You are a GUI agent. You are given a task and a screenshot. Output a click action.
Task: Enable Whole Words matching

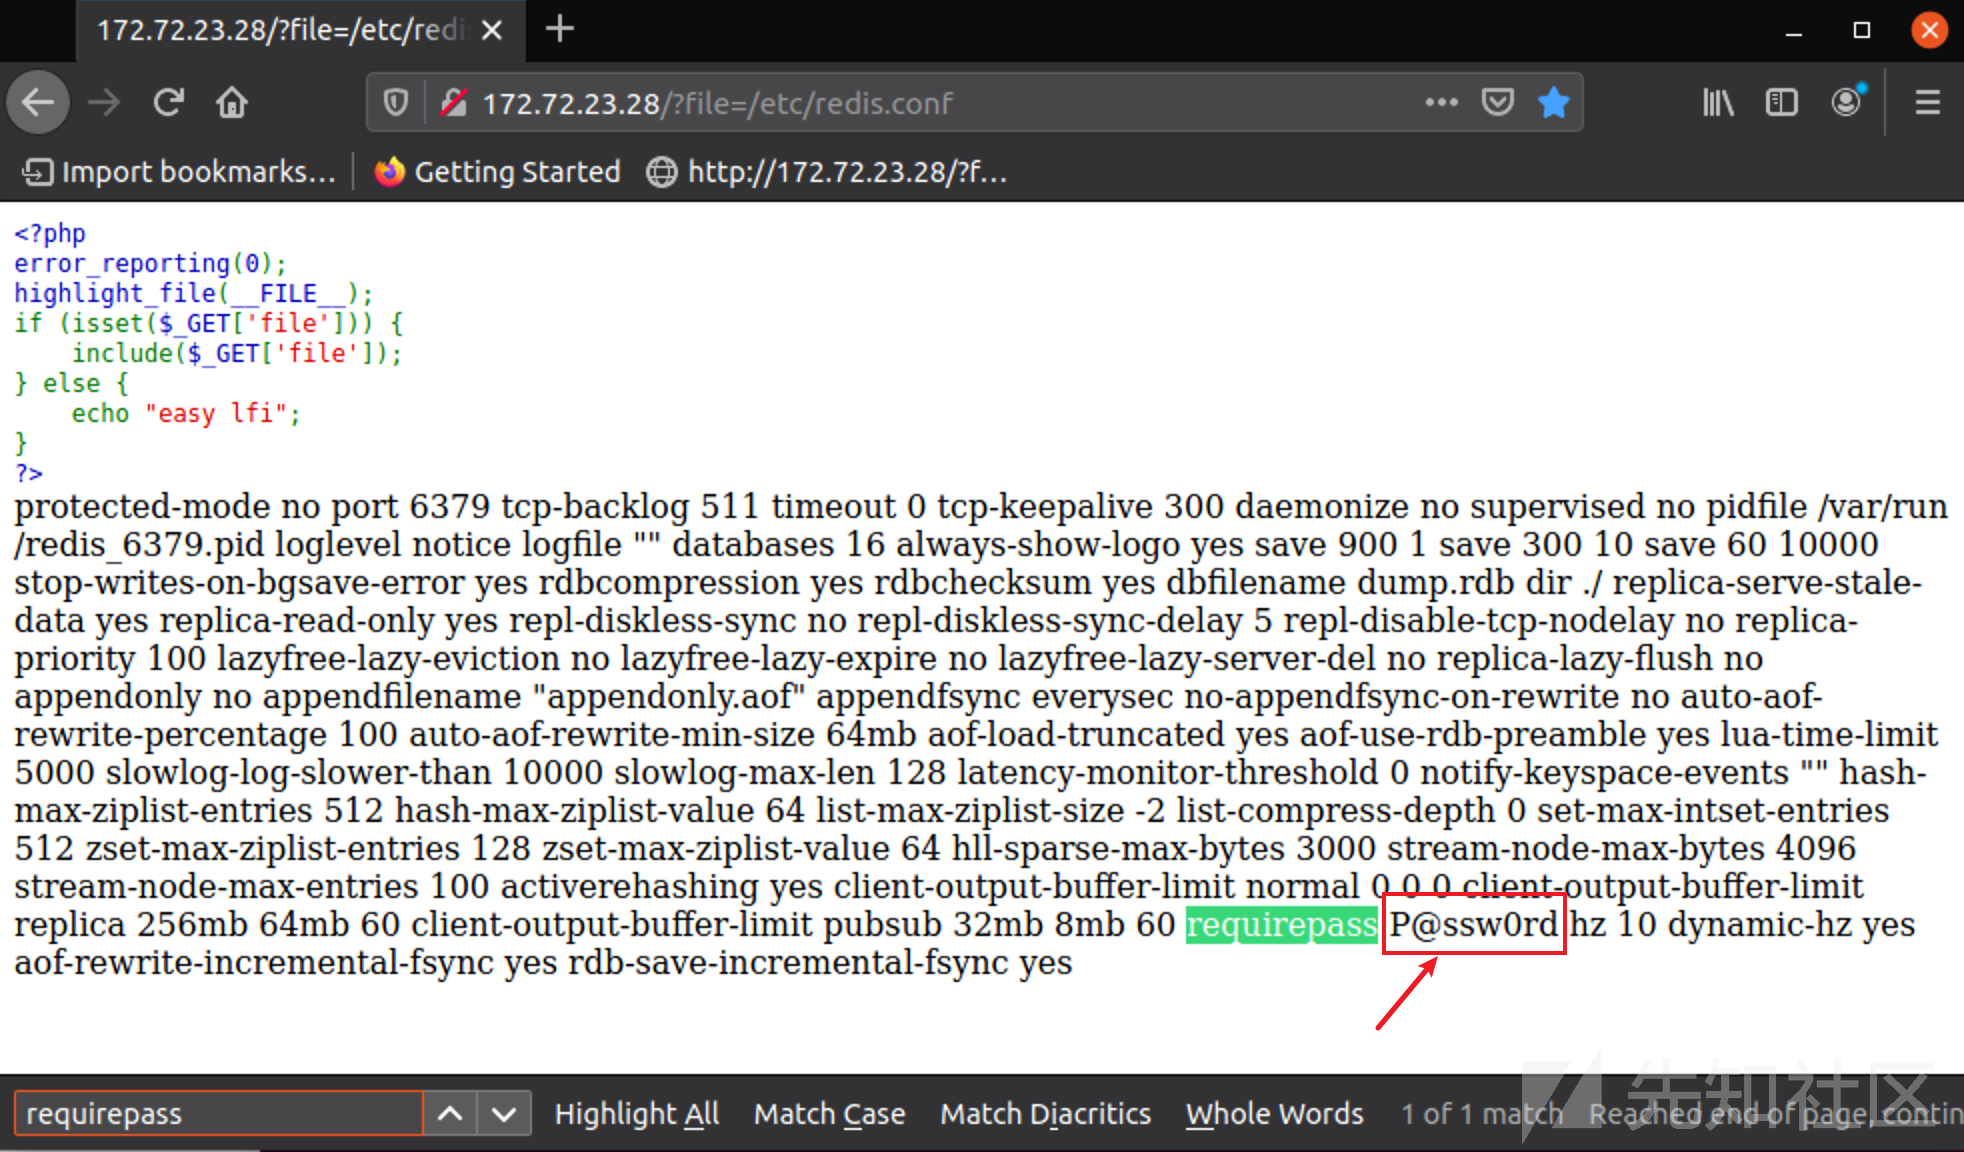click(1274, 1113)
